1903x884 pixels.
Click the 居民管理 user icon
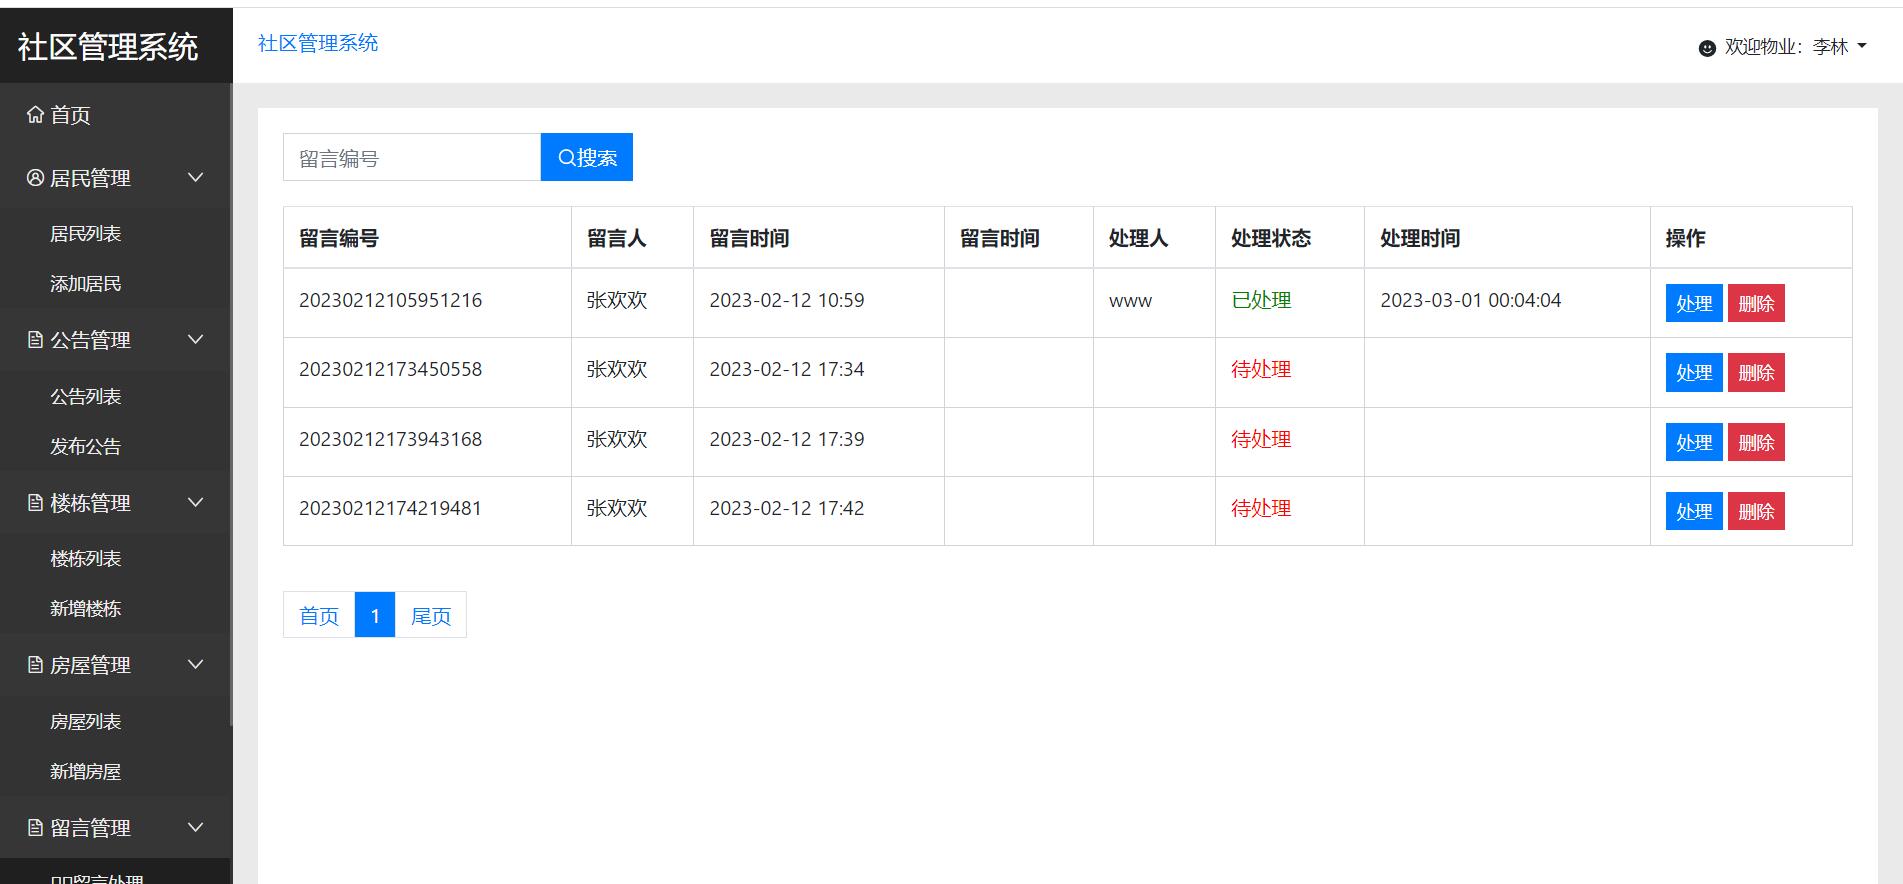35,178
